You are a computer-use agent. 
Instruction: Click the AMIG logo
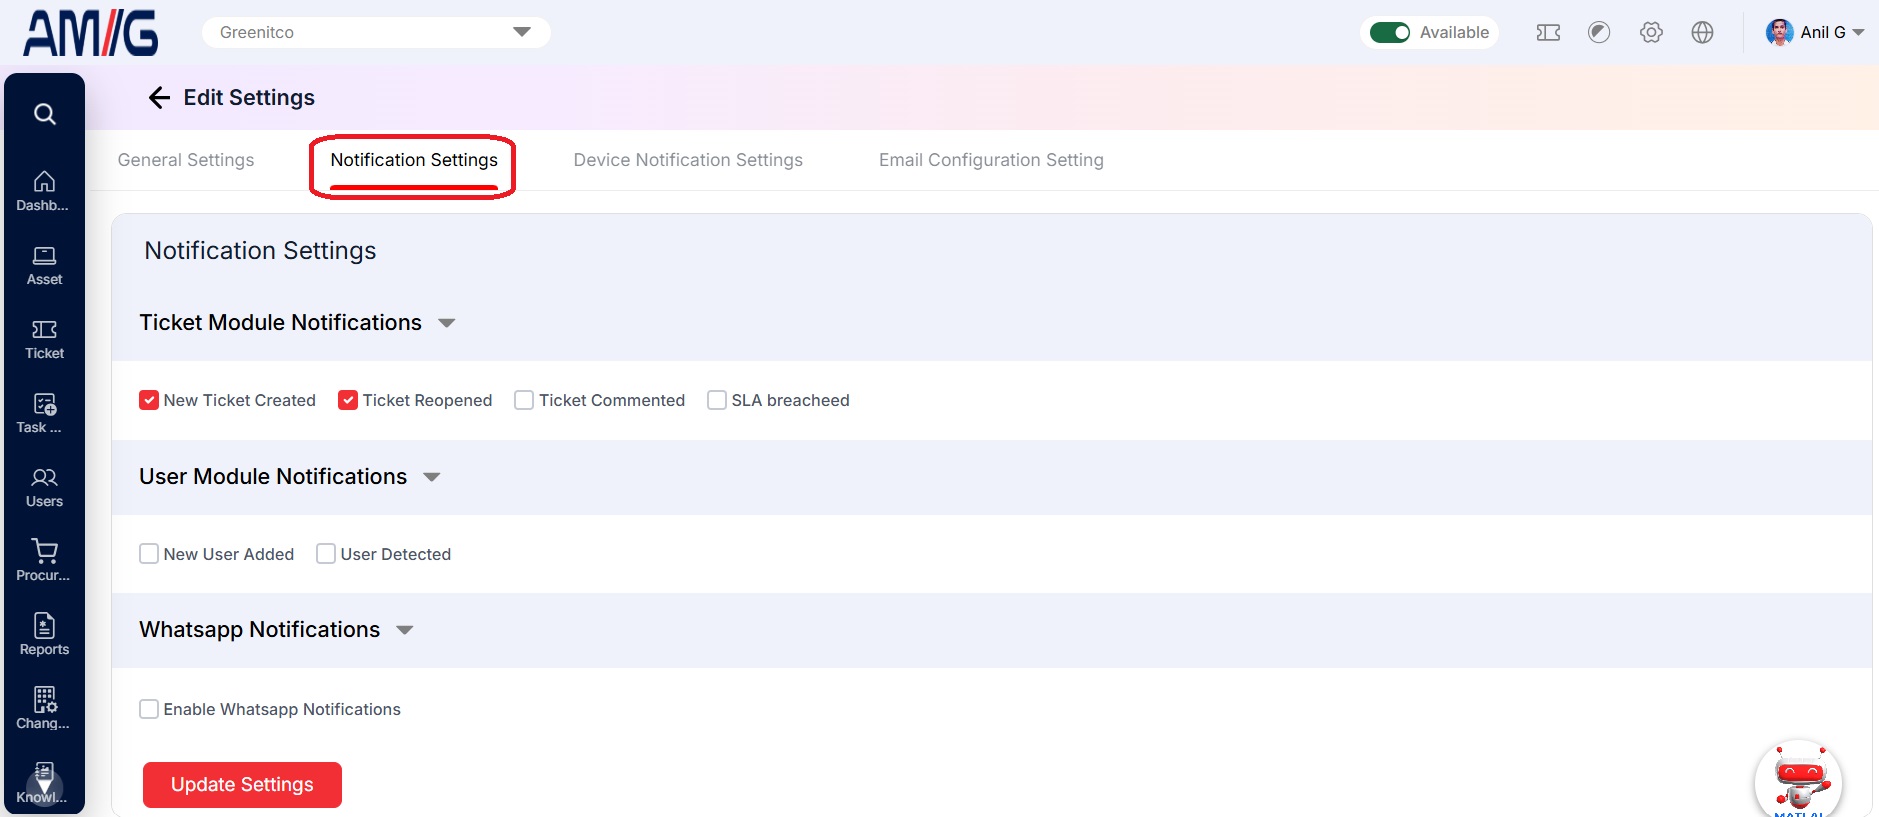pos(91,33)
